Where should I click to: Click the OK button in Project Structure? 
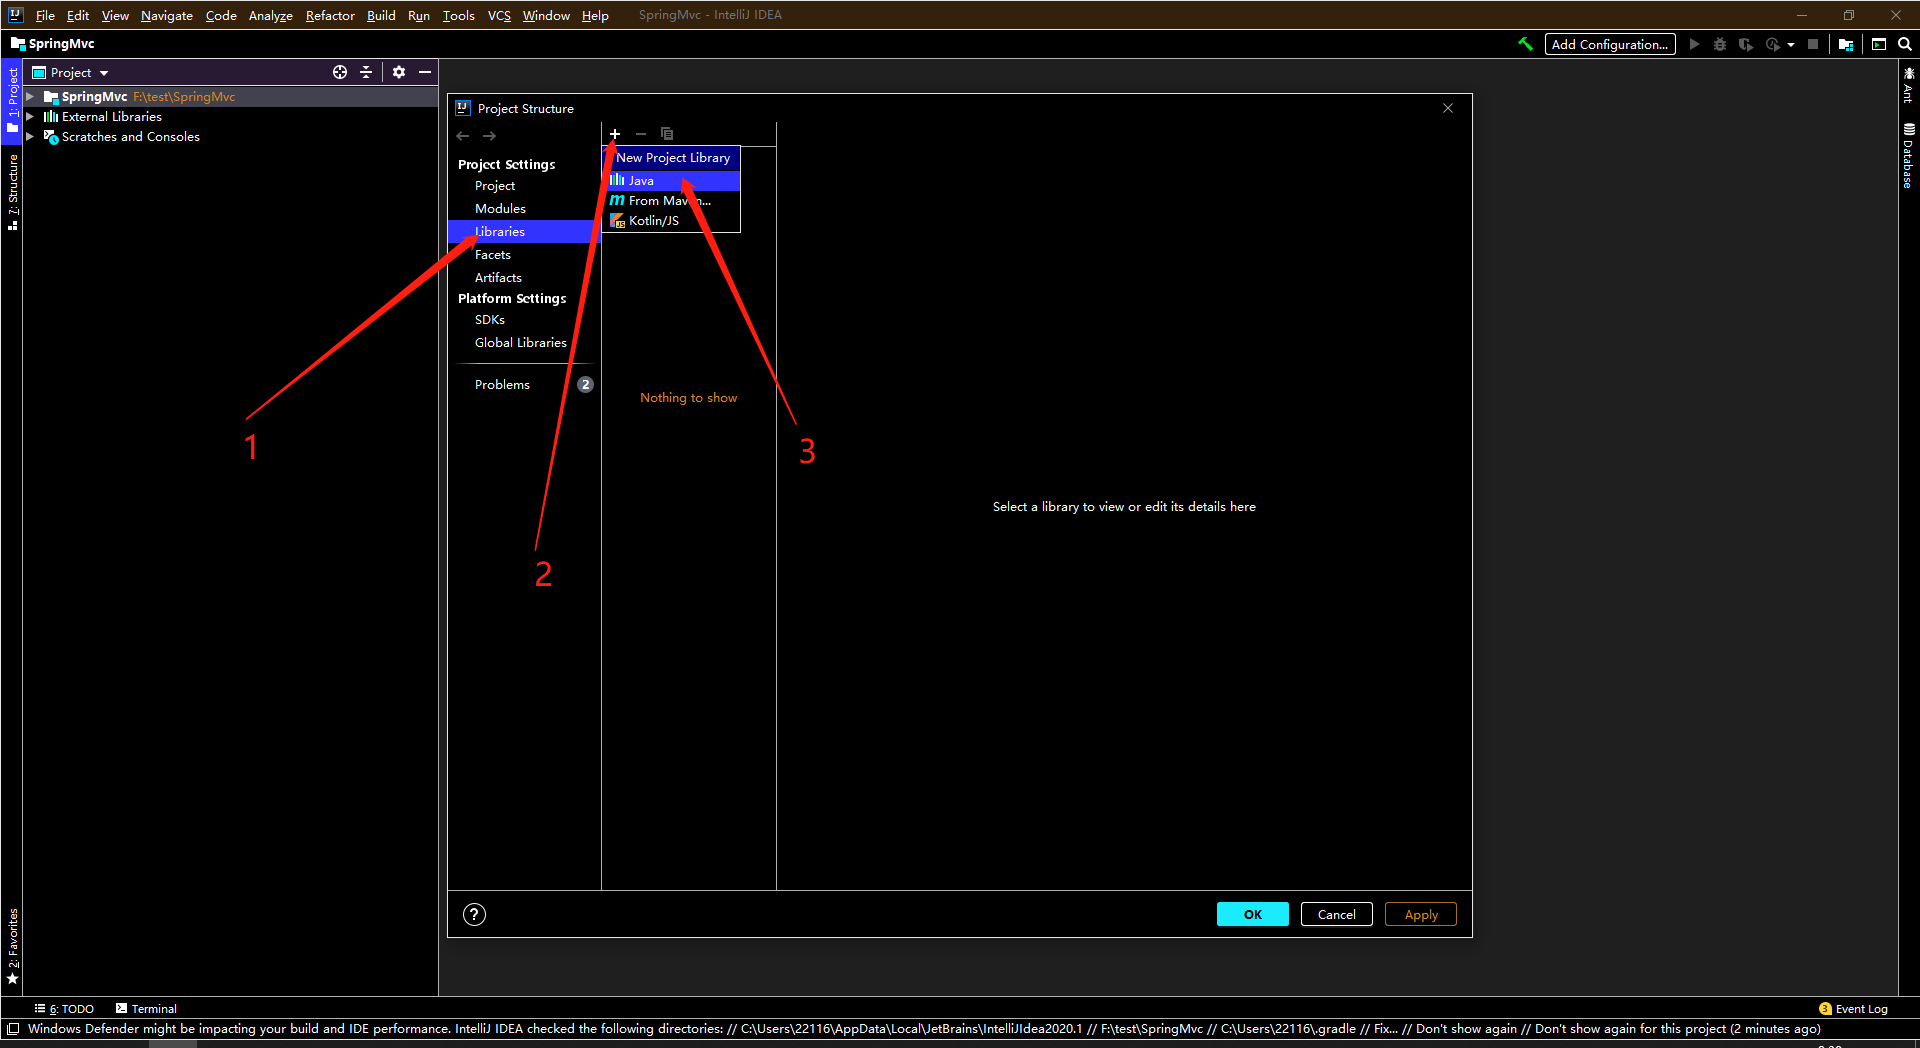(1252, 914)
